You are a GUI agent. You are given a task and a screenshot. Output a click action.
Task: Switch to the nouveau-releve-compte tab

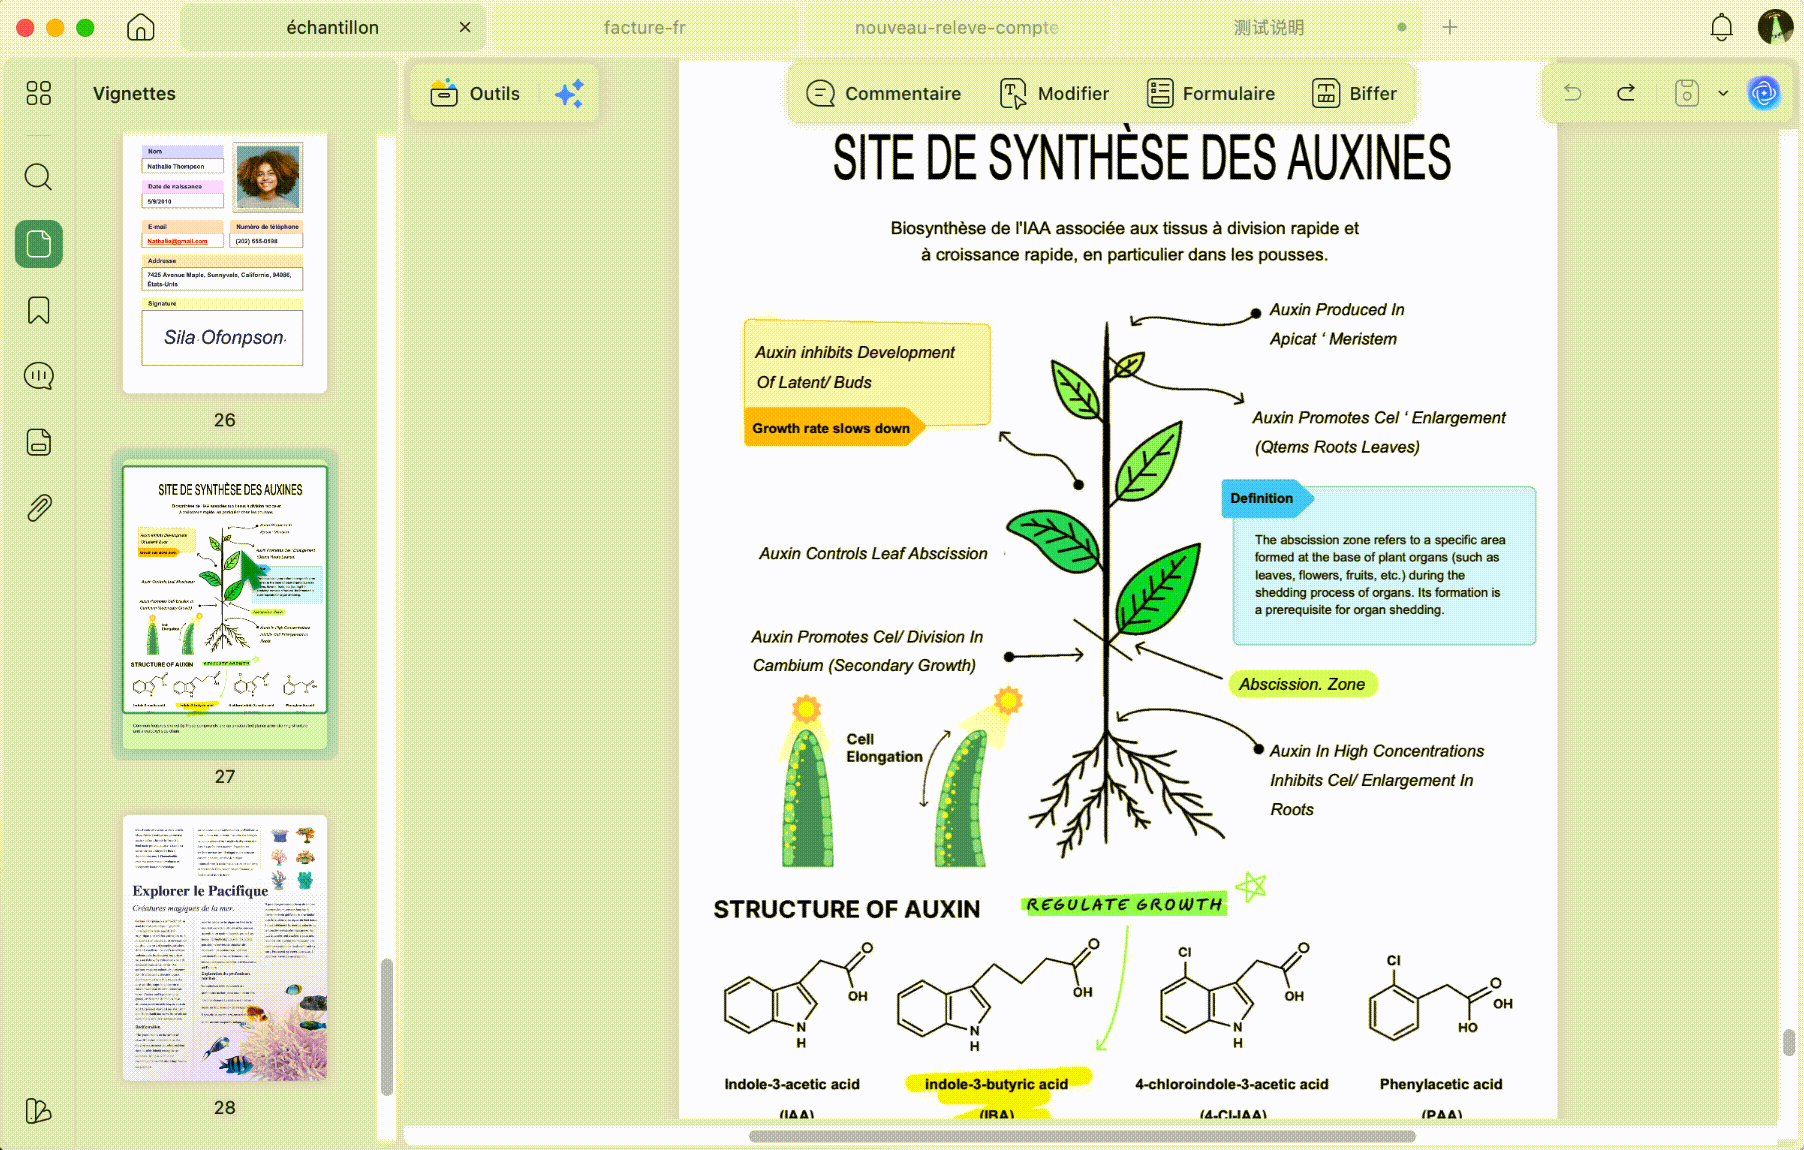point(957,27)
